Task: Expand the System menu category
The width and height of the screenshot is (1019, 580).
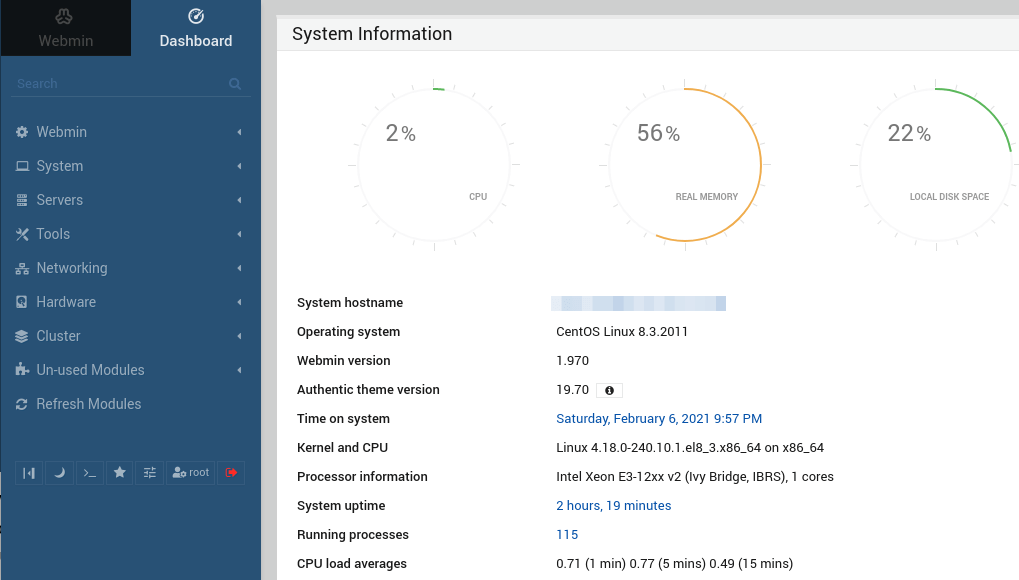Action: click(59, 166)
